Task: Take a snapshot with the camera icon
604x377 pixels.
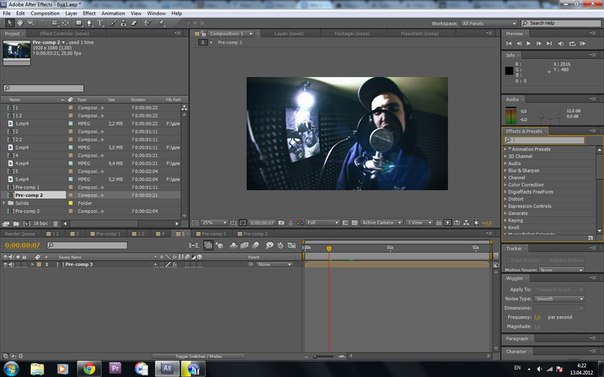Action: tap(281, 223)
